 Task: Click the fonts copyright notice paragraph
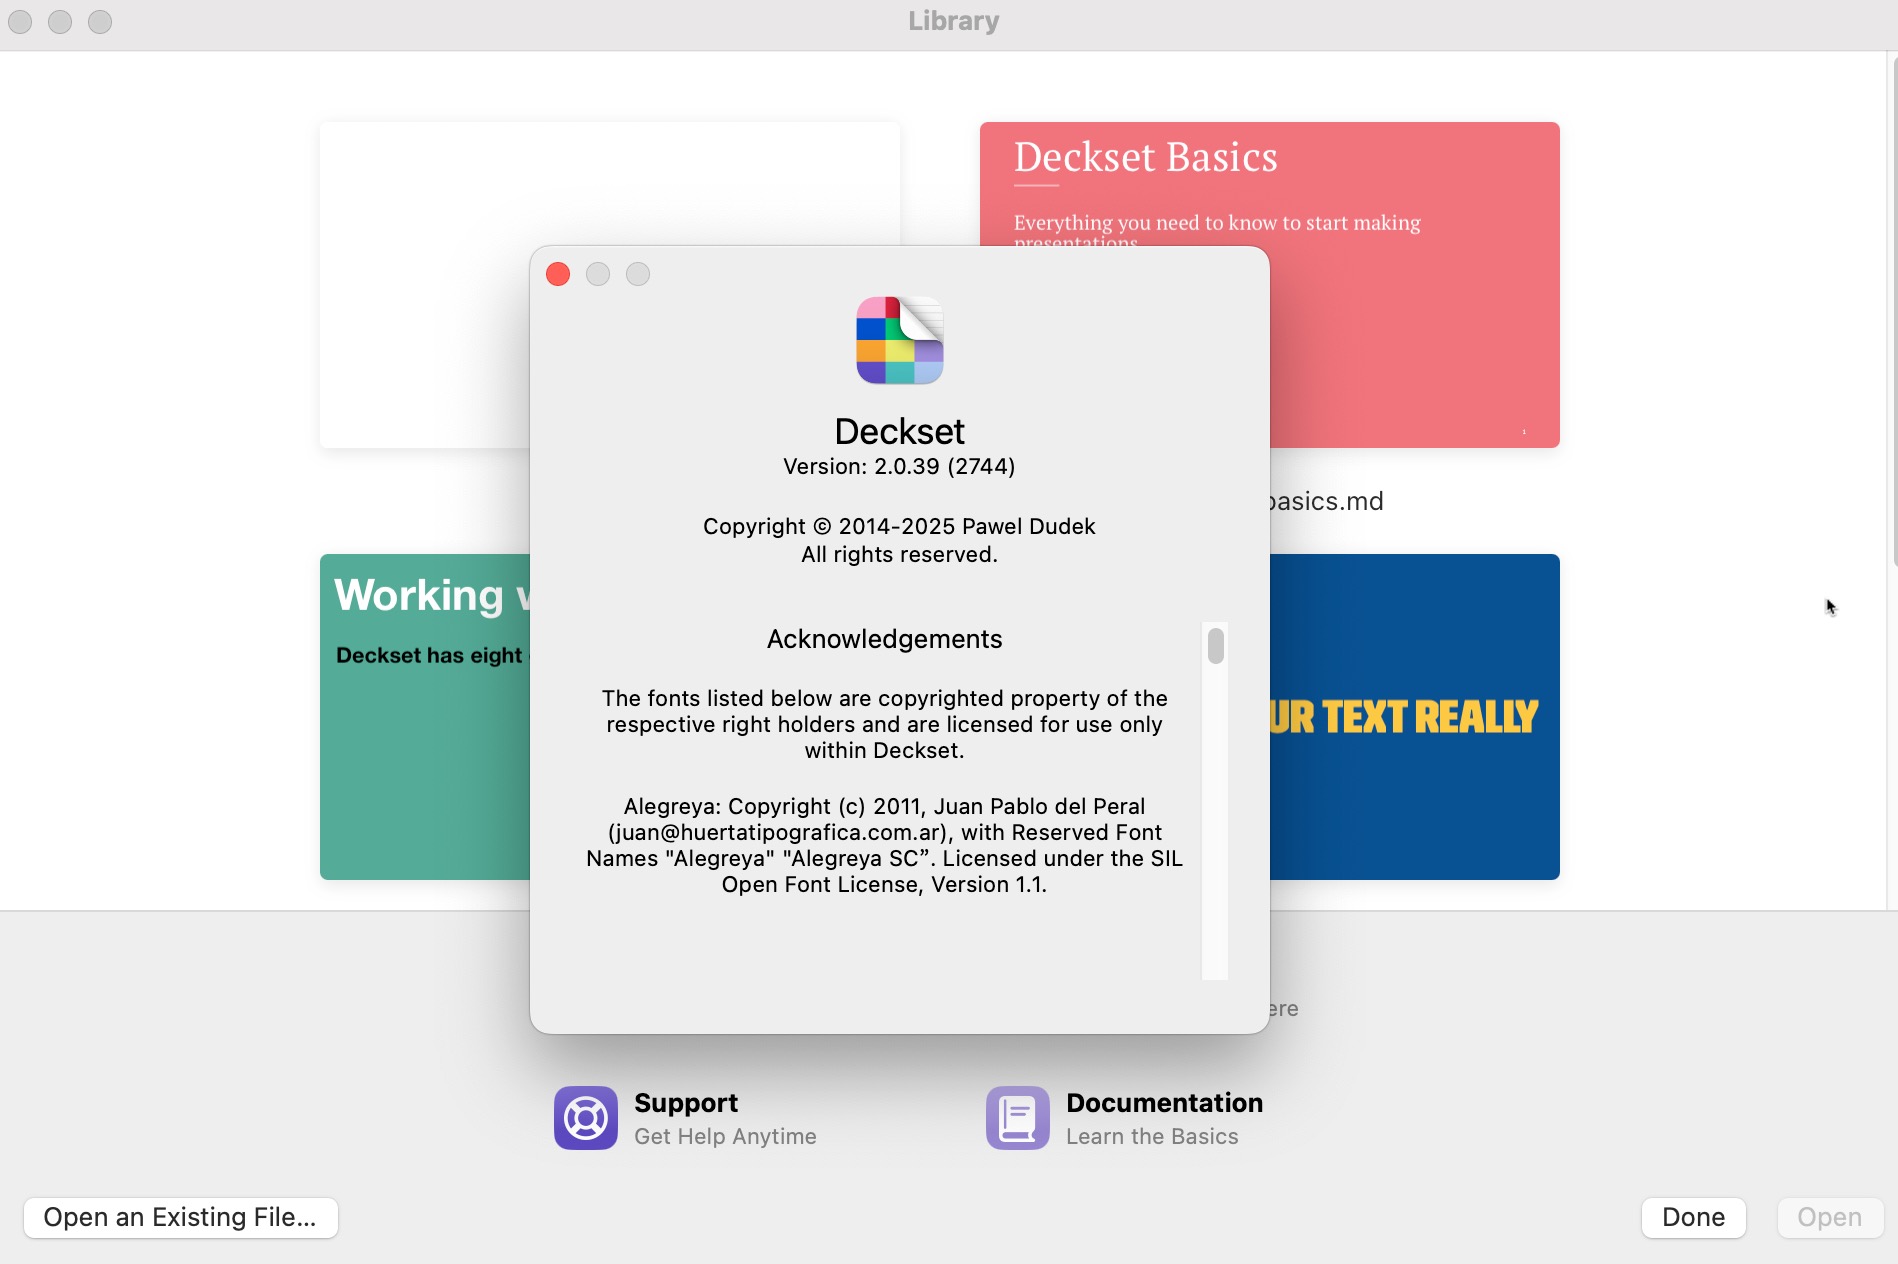point(884,724)
